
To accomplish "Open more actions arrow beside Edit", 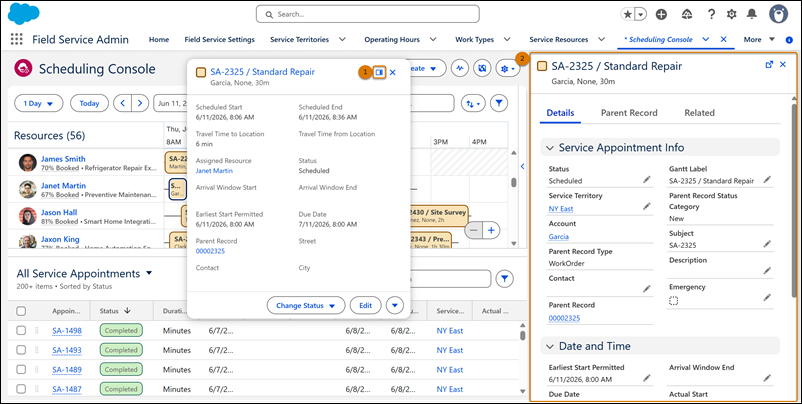I will [x=394, y=305].
